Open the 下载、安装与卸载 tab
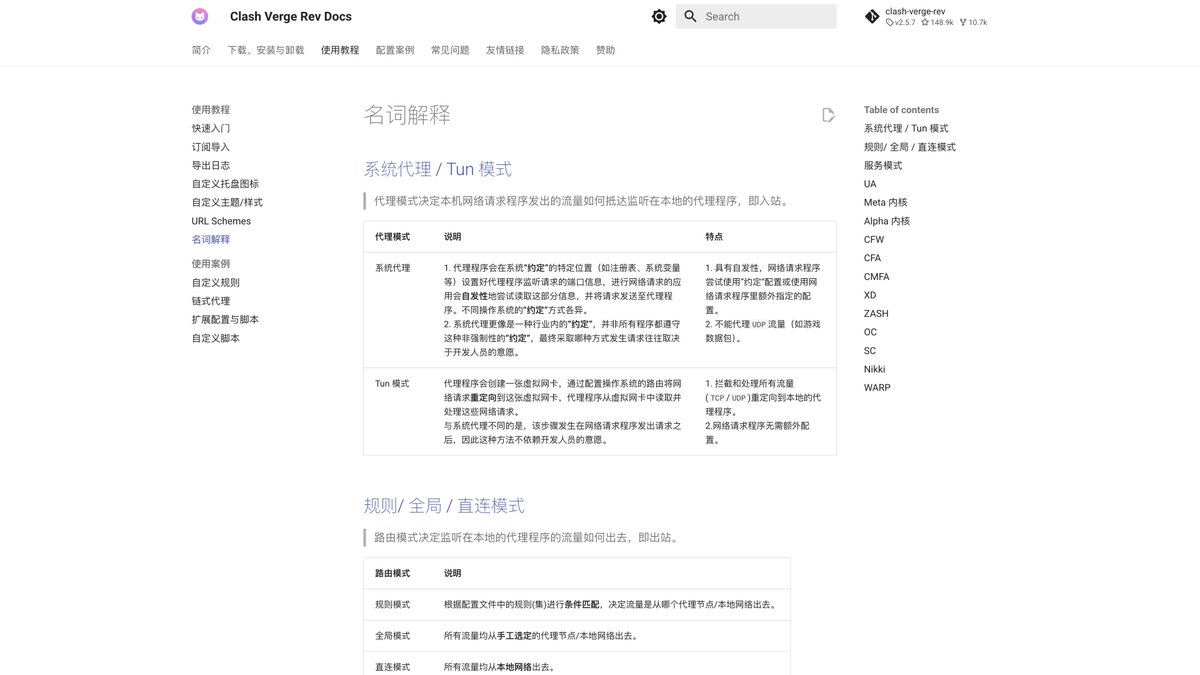 (x=266, y=50)
